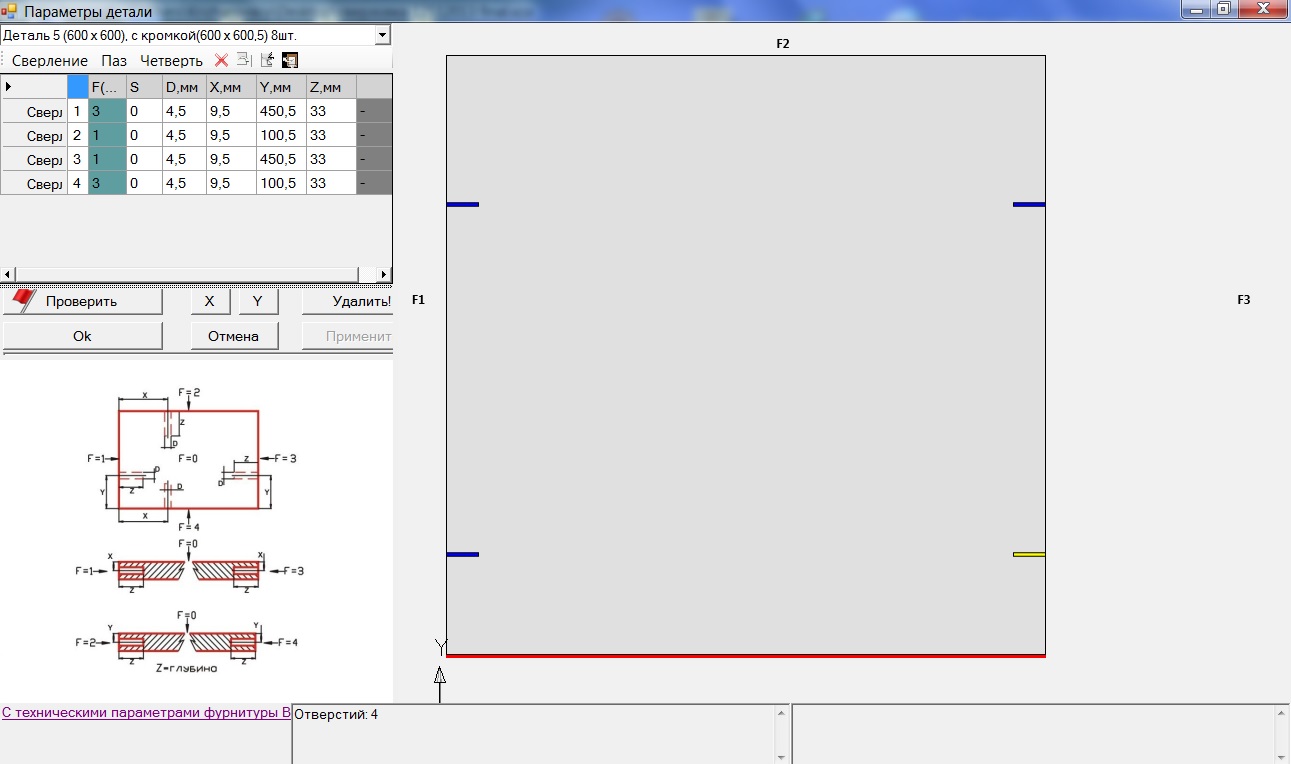Click the Z value 33 in row 3

point(331,159)
